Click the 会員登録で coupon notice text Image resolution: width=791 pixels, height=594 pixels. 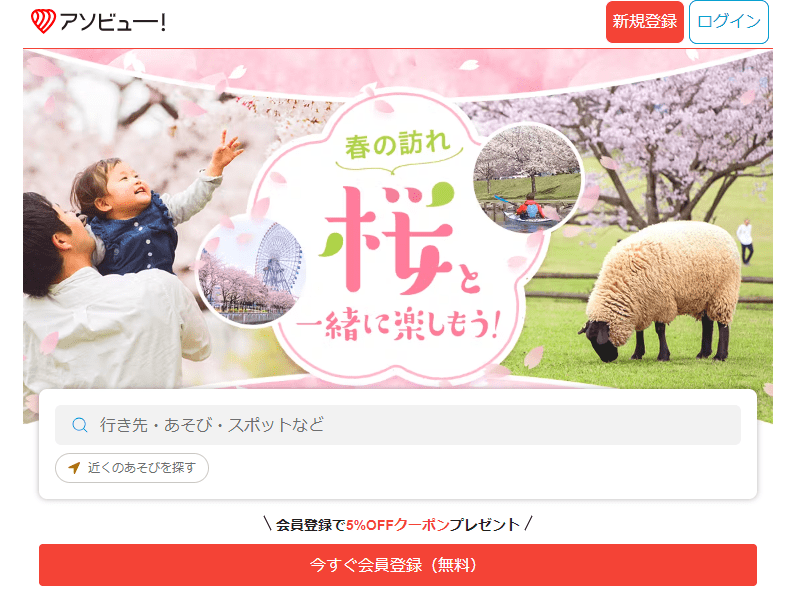tap(310, 525)
